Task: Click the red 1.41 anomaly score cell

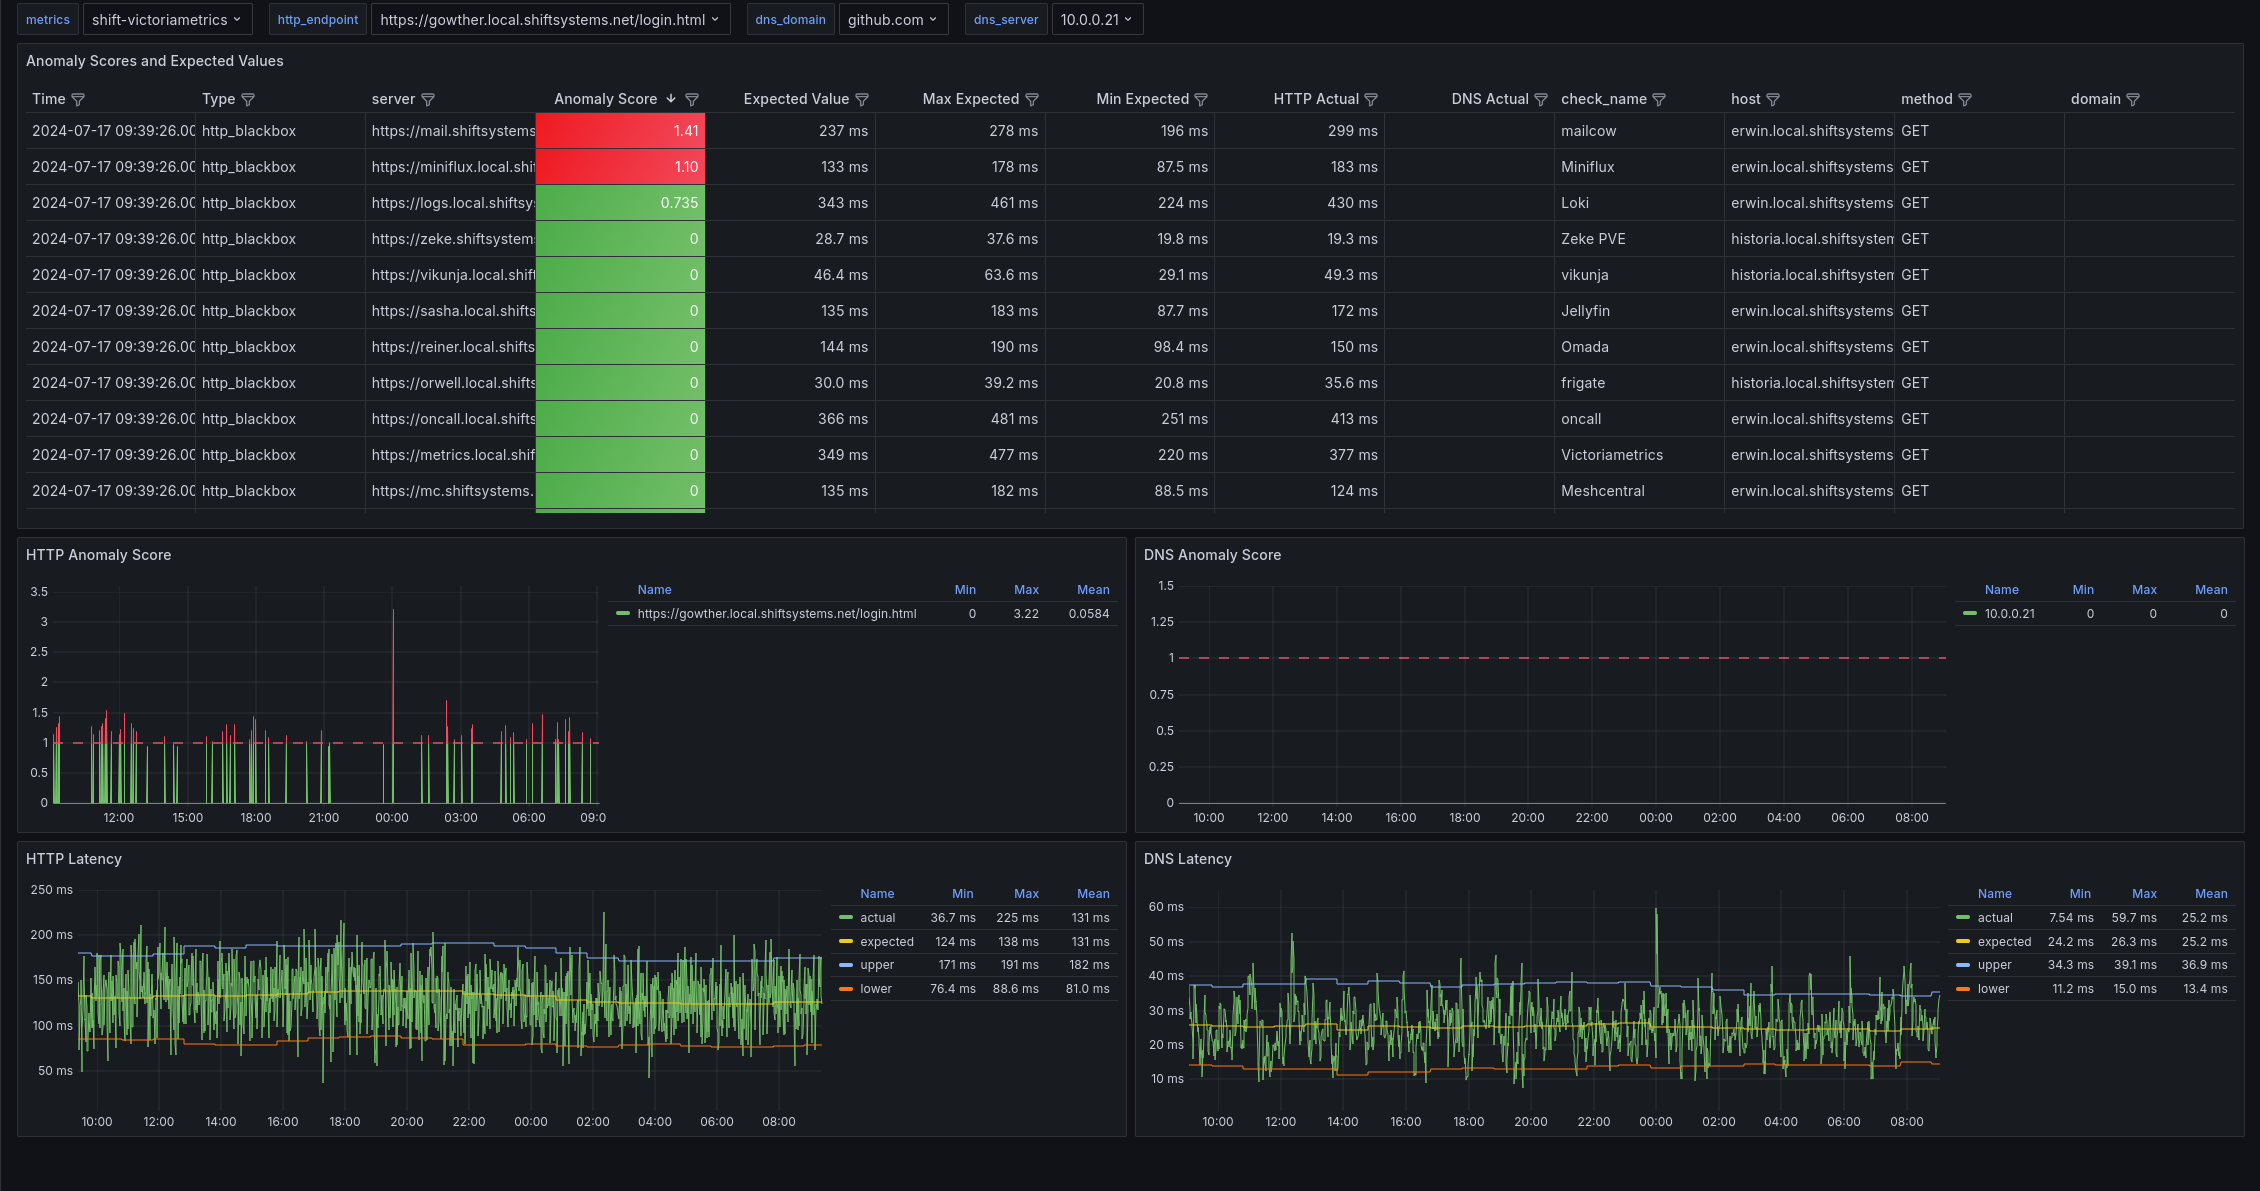Action: click(x=620, y=131)
